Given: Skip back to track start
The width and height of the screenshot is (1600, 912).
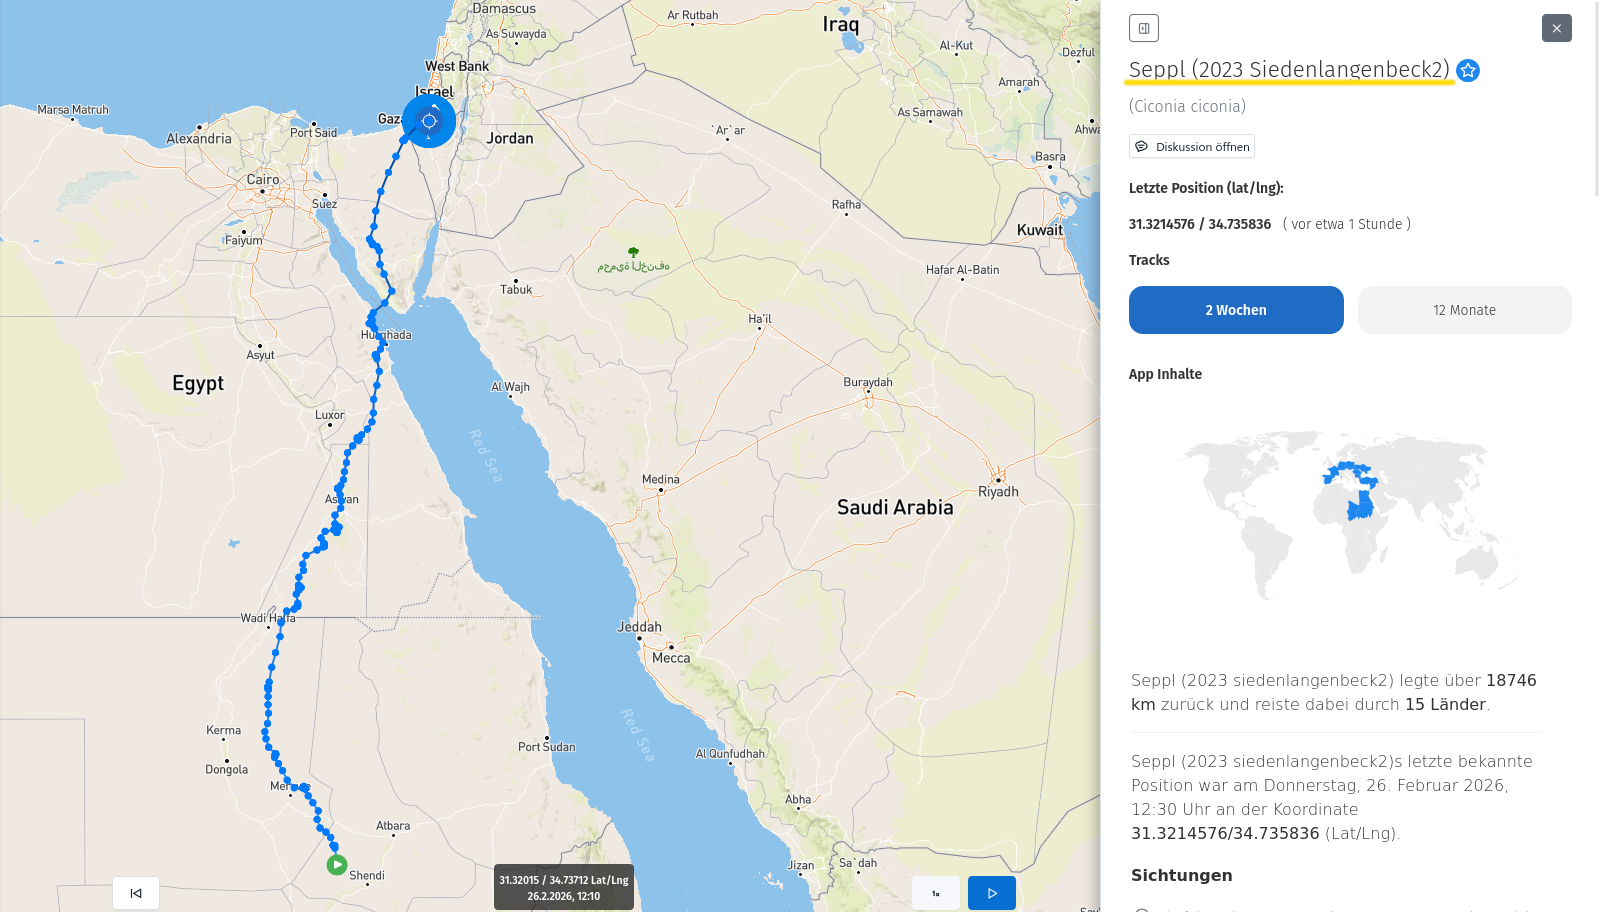Looking at the screenshot, I should pos(136,893).
